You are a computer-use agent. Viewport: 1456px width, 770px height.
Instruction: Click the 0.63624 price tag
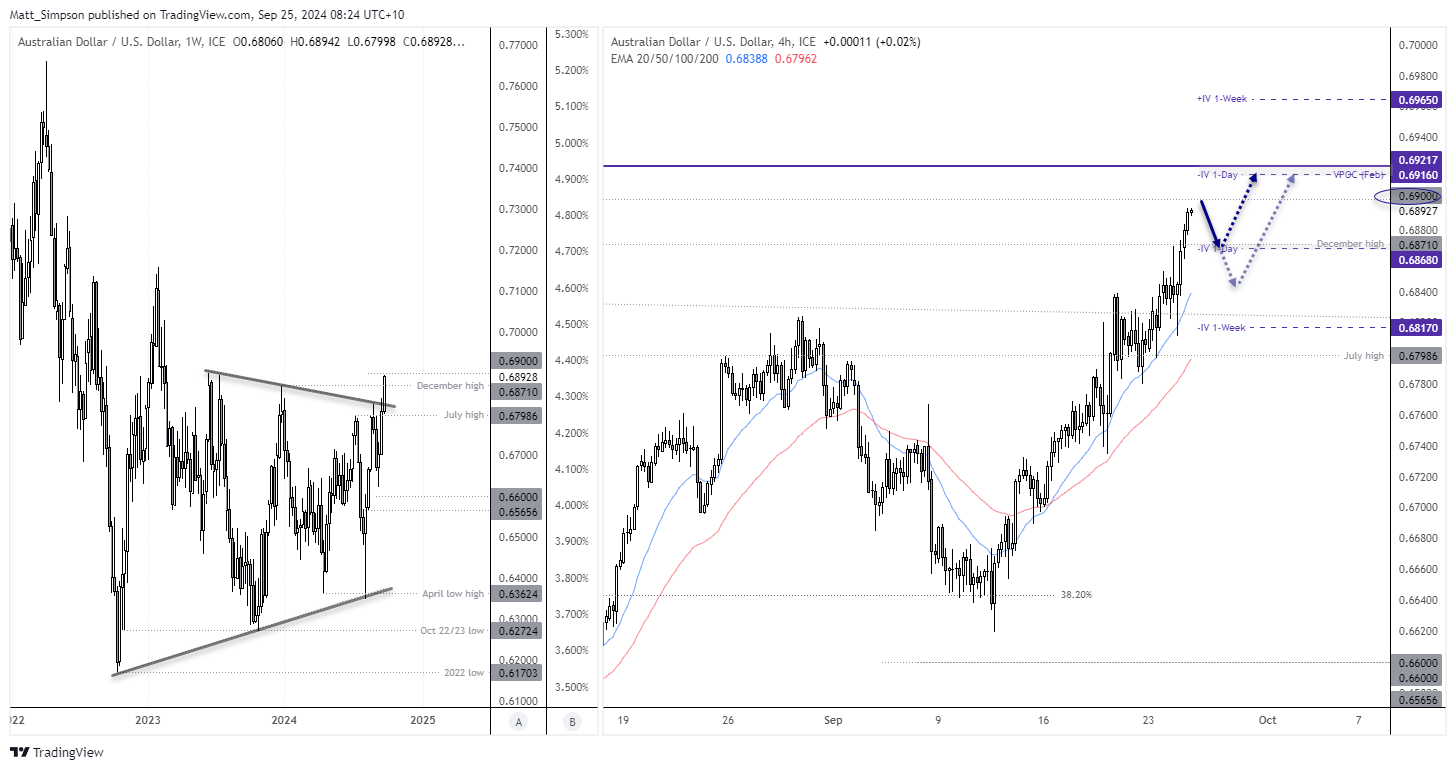click(x=515, y=593)
